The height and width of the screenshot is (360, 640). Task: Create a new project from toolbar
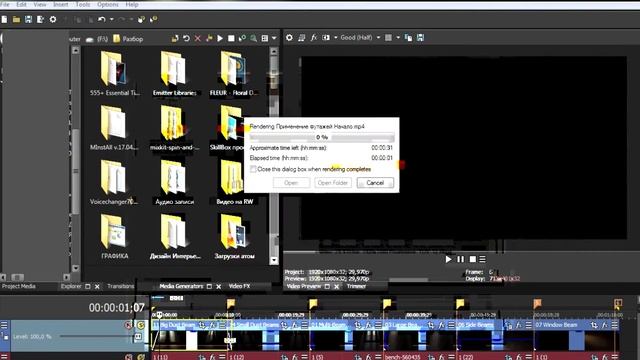click(4, 19)
